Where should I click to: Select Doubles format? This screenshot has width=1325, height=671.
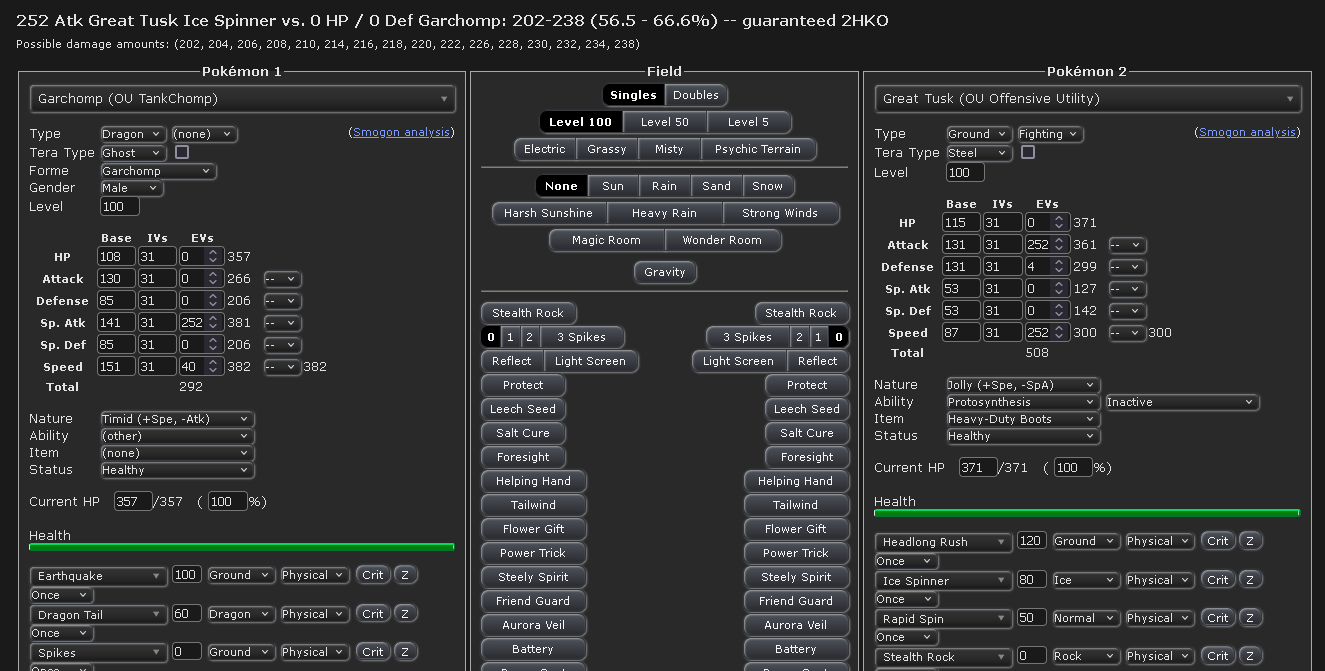(696, 95)
